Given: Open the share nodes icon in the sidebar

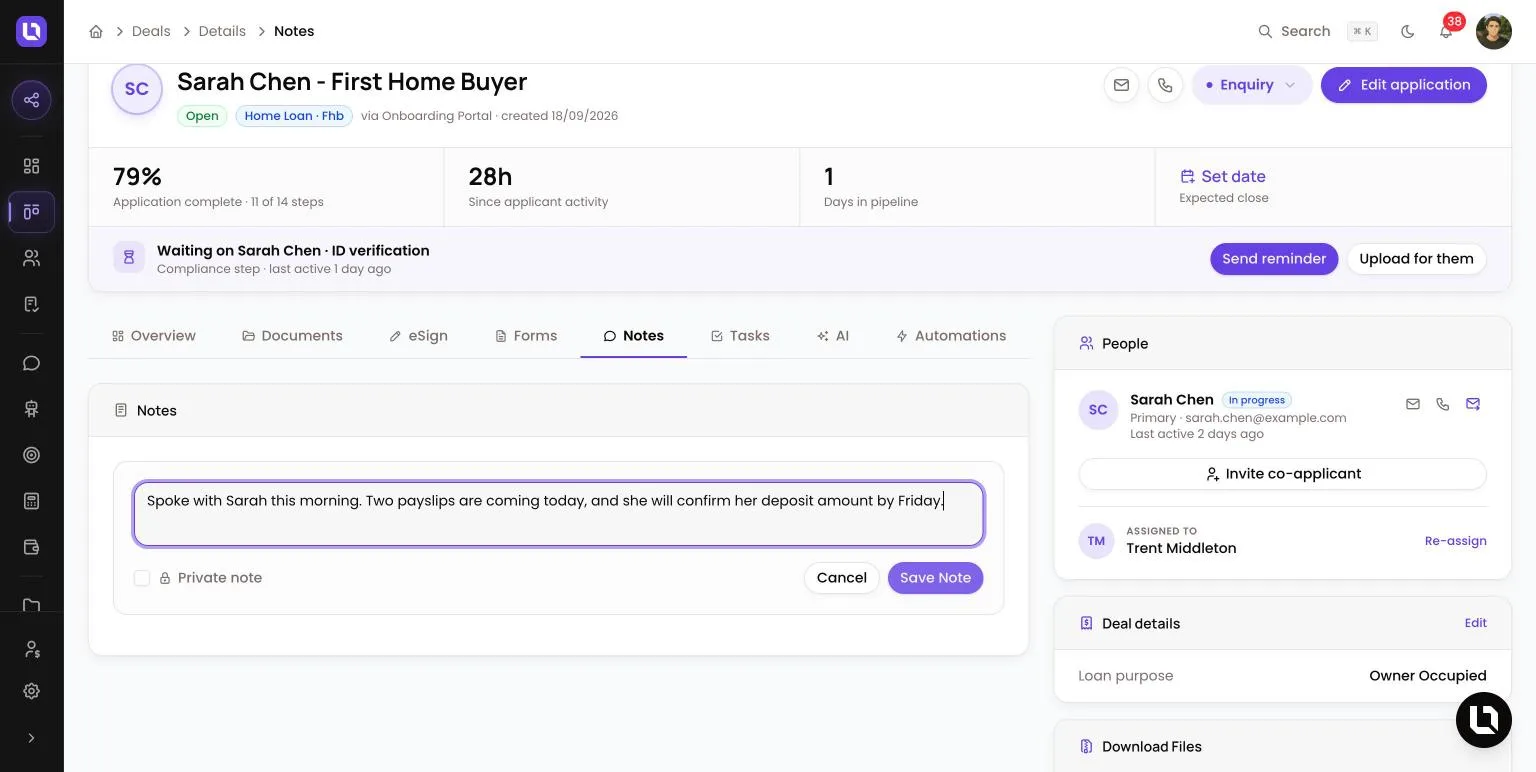Looking at the screenshot, I should [x=31, y=100].
